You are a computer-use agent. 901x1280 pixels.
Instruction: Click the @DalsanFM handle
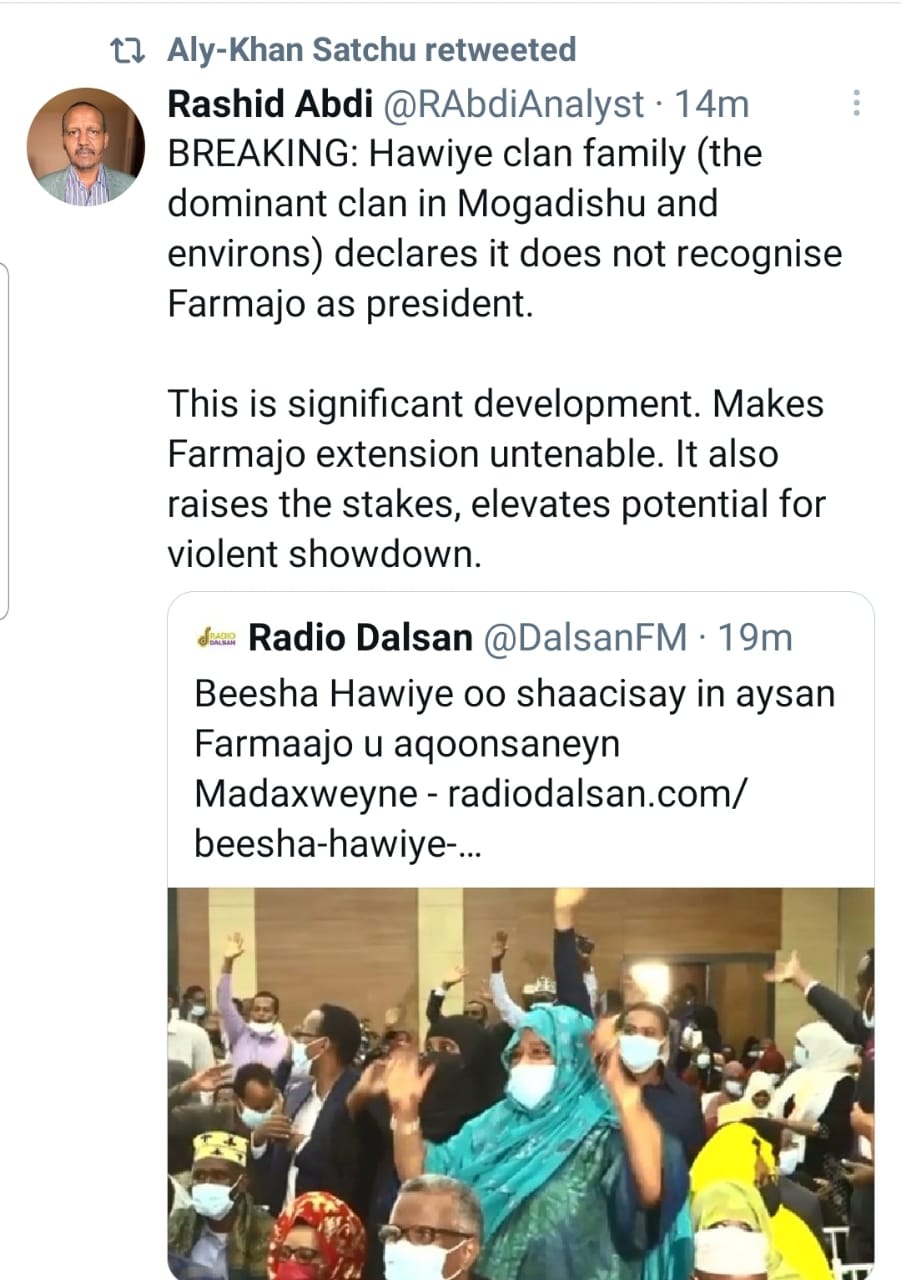585,638
